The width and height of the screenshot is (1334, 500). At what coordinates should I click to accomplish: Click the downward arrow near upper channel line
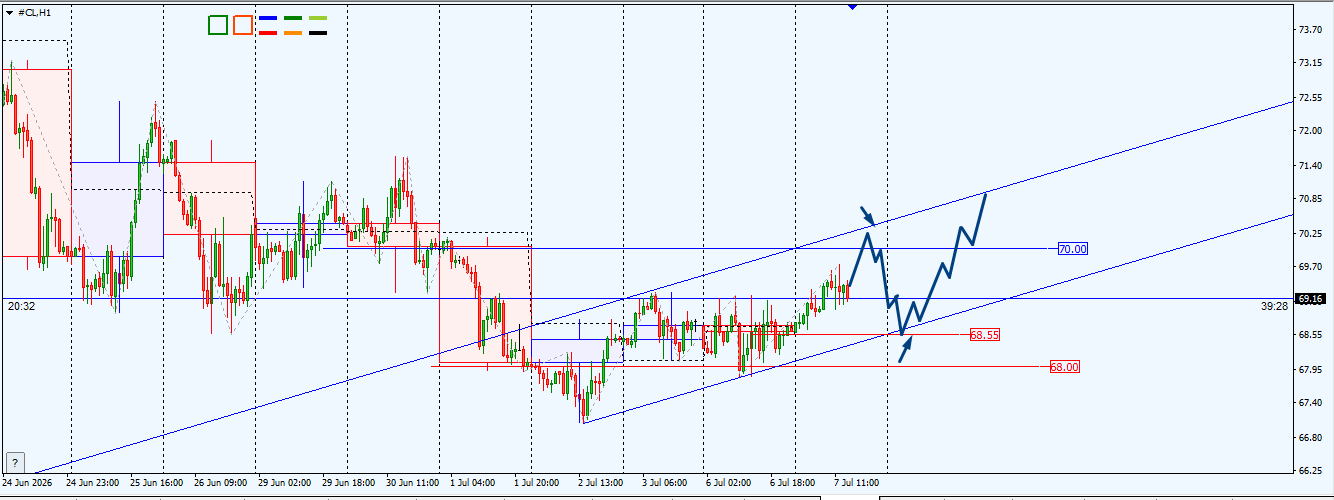point(869,216)
